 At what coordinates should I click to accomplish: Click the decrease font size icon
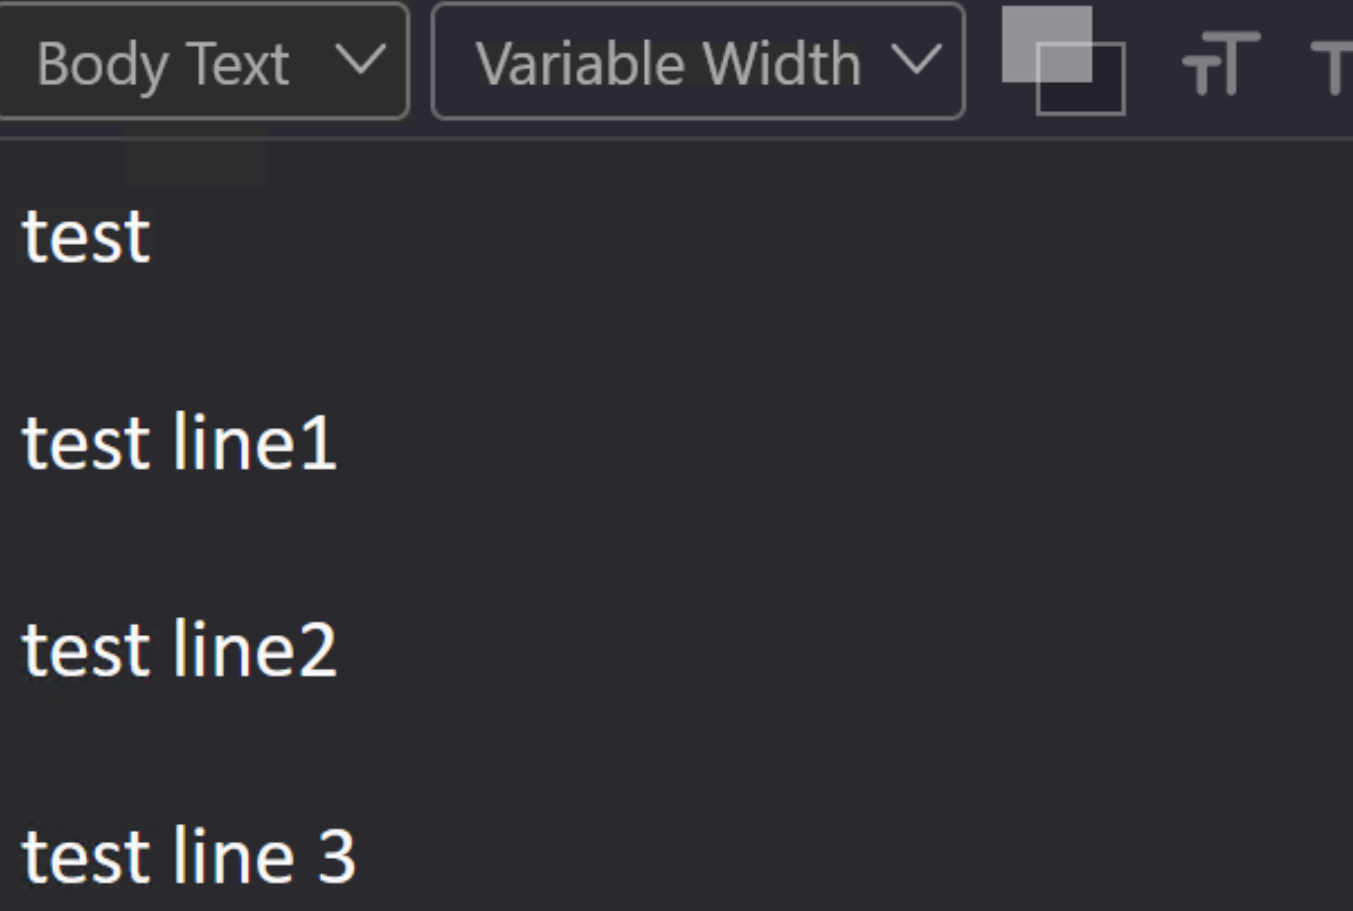pos(1220,64)
